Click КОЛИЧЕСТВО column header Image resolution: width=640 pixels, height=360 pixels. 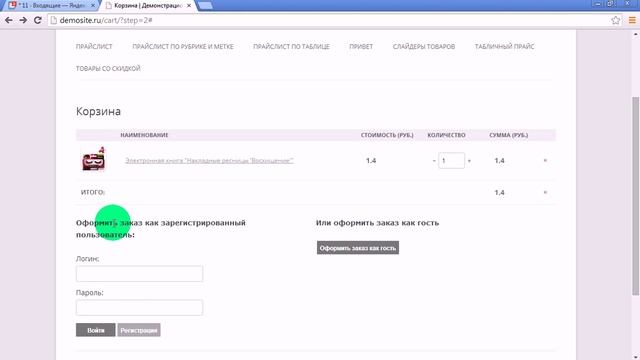[446, 135]
